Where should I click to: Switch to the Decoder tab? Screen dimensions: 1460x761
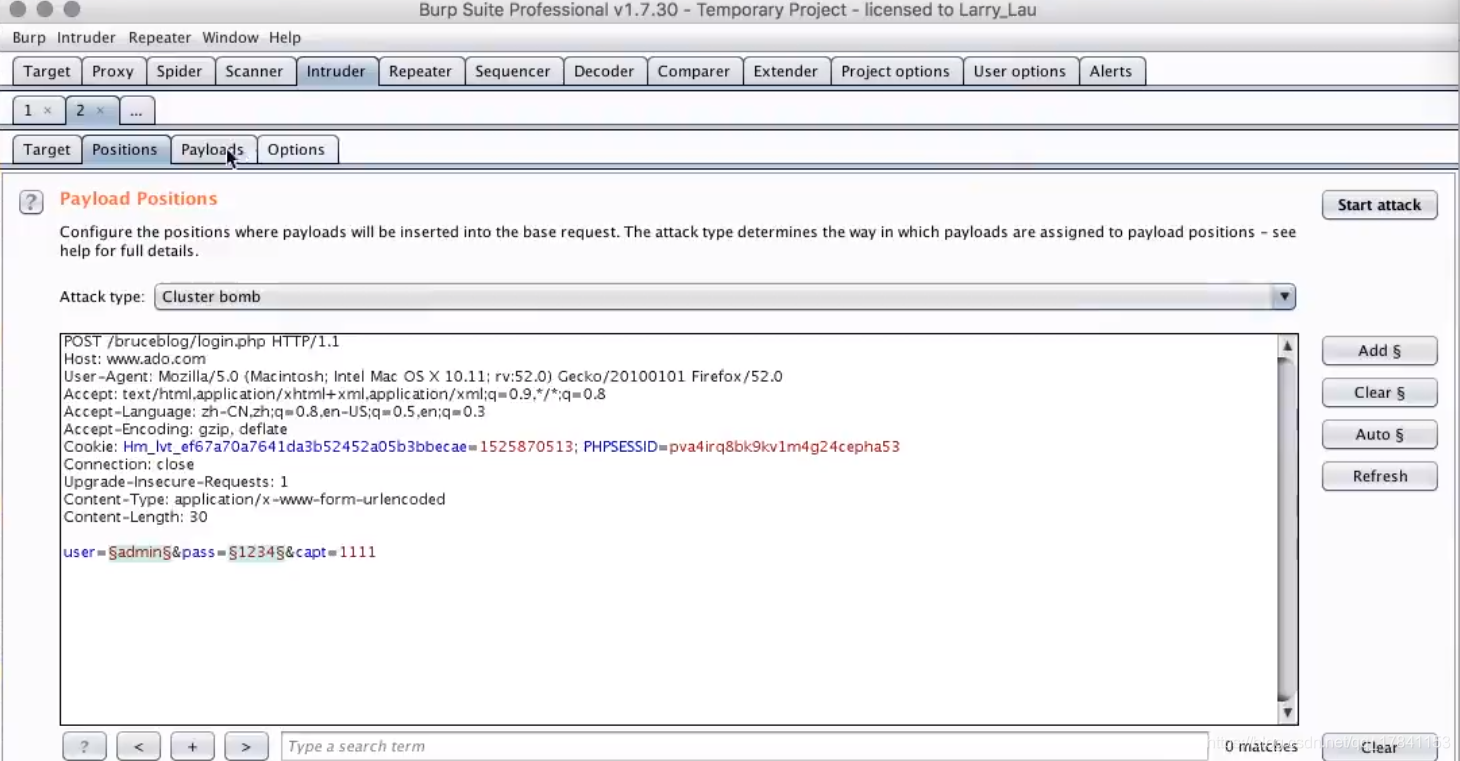pyautogui.click(x=604, y=72)
